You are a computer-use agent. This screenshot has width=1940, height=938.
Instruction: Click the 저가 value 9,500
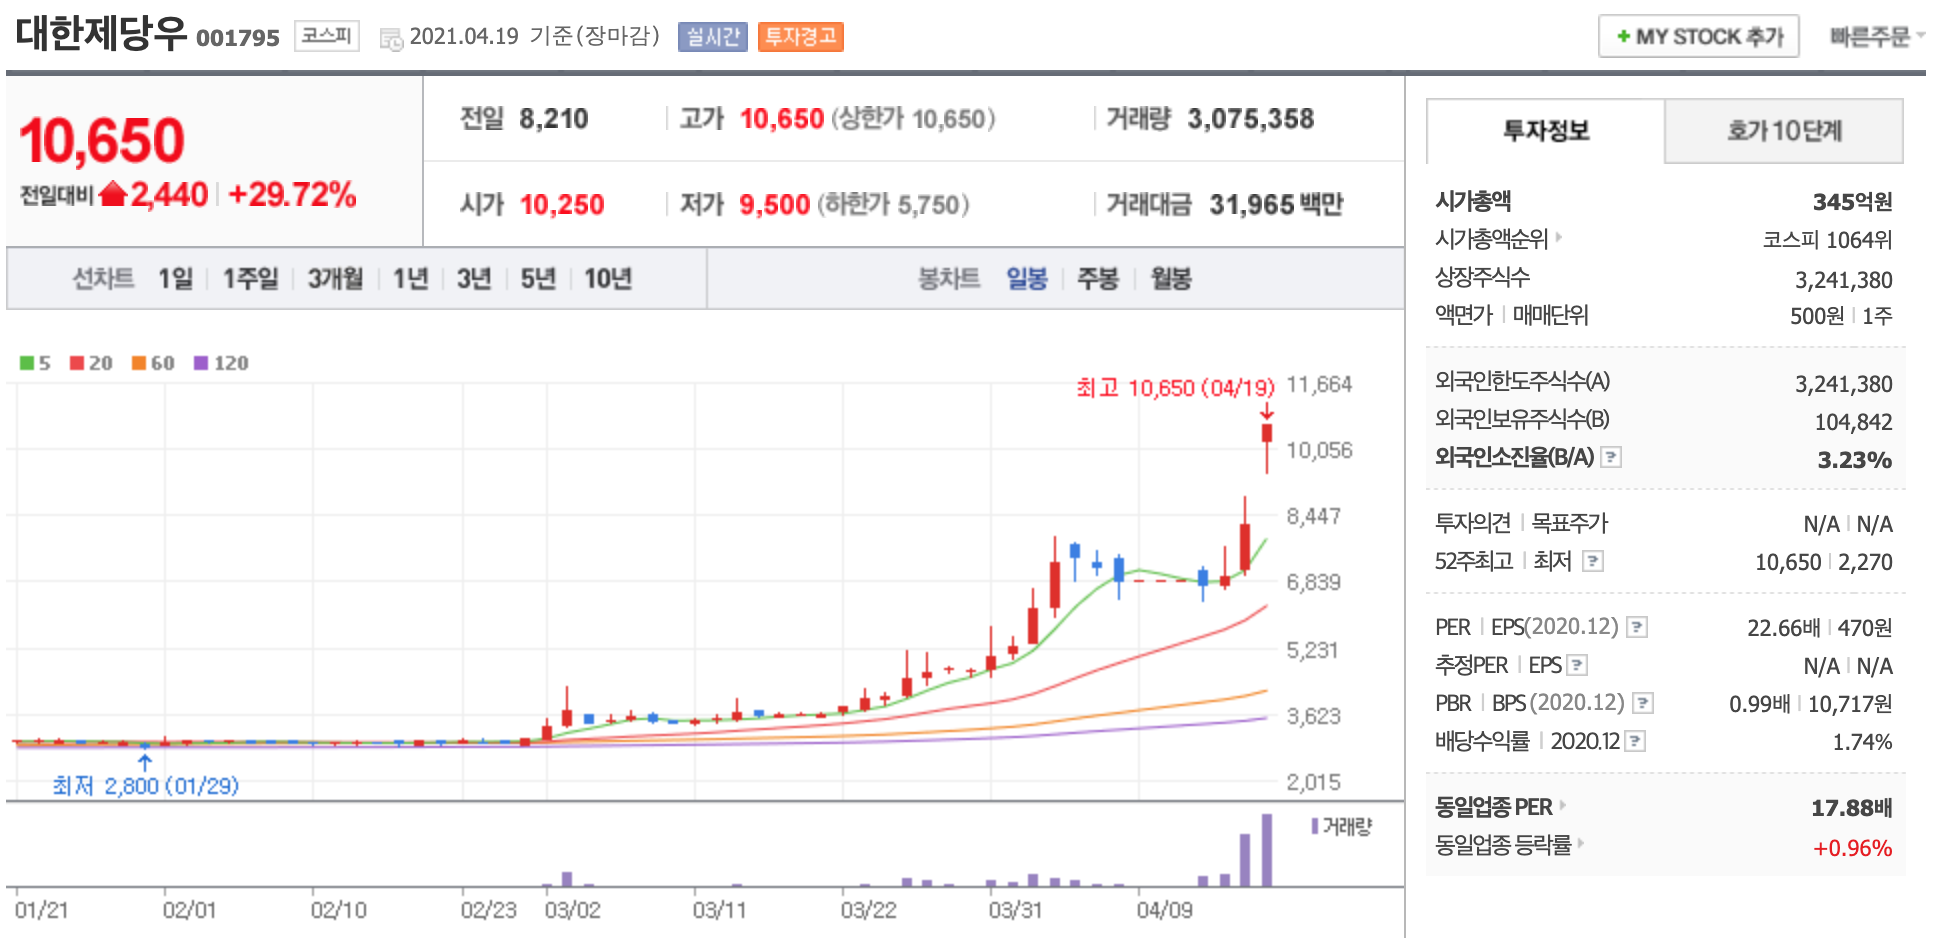(x=774, y=205)
